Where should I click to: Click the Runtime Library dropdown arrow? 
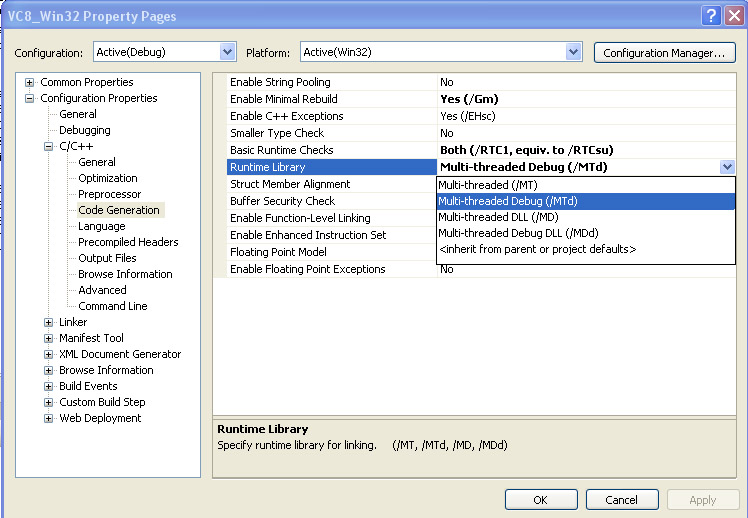tap(727, 167)
